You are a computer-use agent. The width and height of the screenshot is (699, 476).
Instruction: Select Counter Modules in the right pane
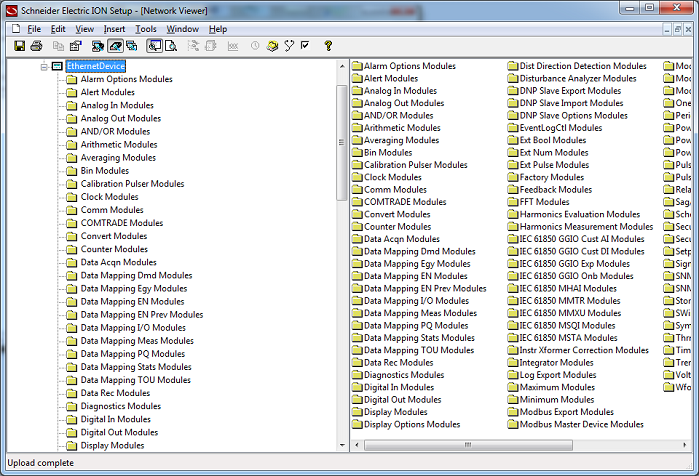pos(398,227)
